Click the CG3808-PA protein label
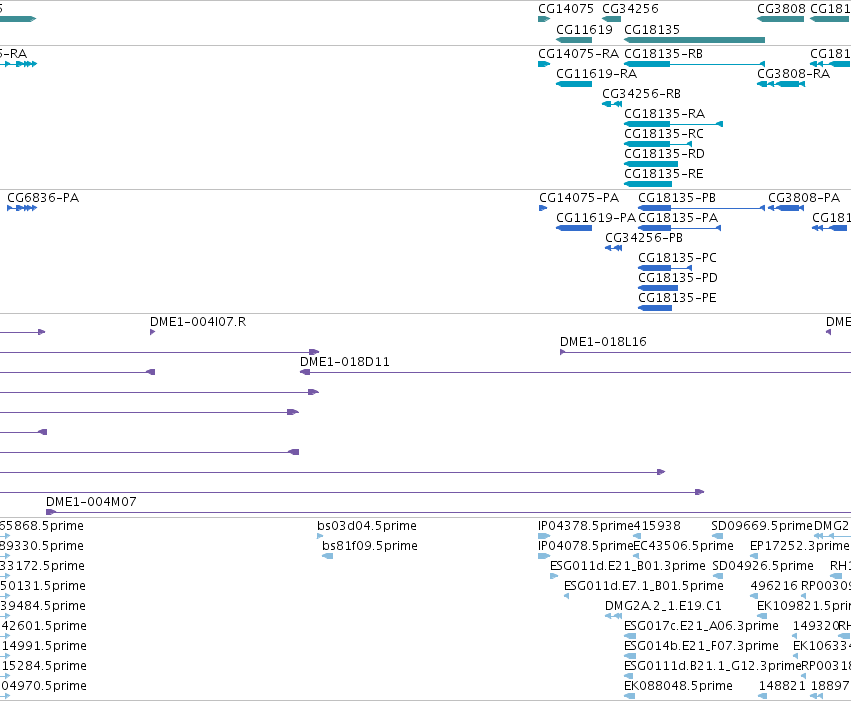 point(804,198)
